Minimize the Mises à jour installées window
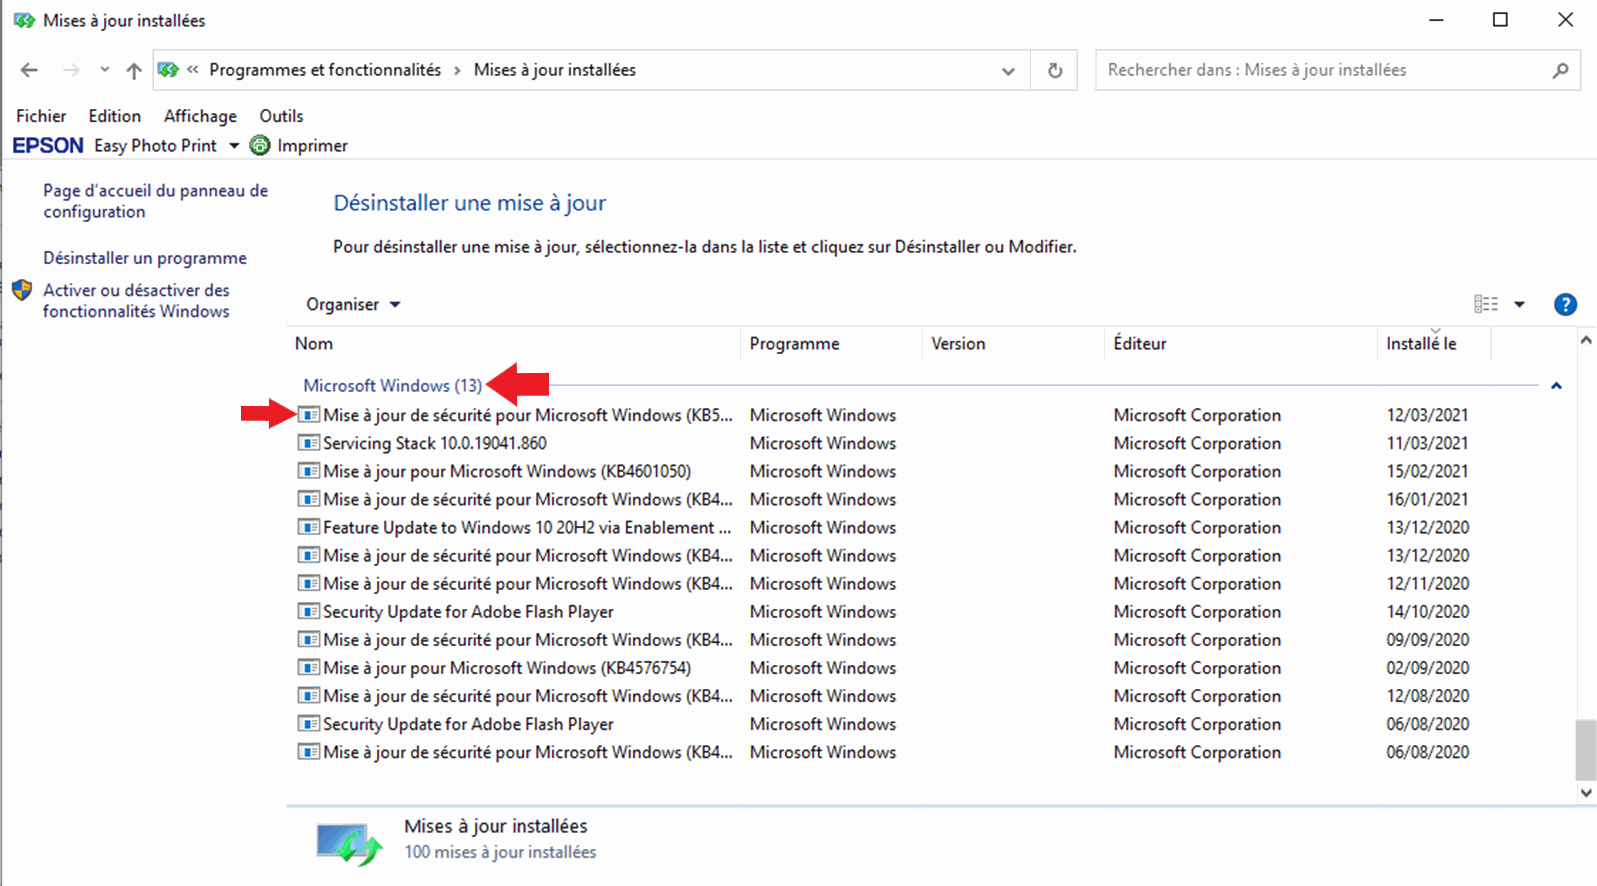 pyautogui.click(x=1436, y=20)
